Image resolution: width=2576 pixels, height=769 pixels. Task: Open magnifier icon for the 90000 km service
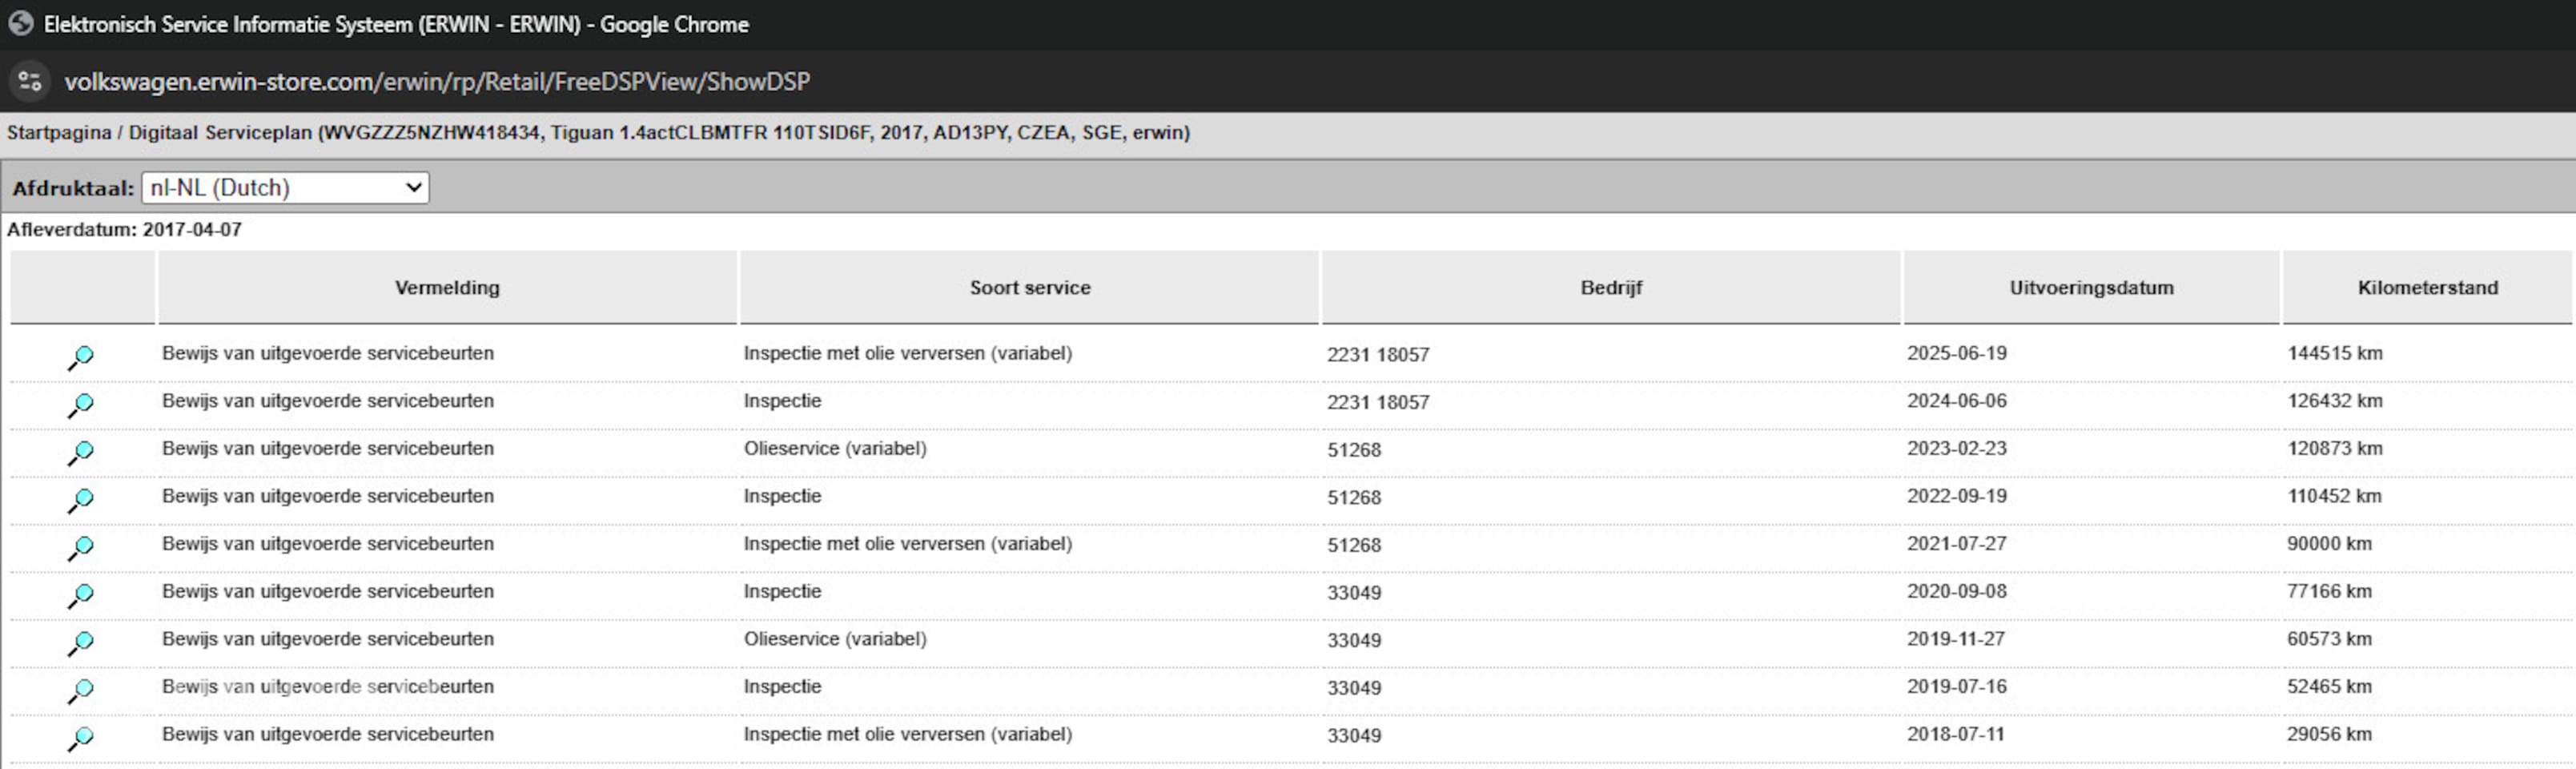(x=81, y=548)
